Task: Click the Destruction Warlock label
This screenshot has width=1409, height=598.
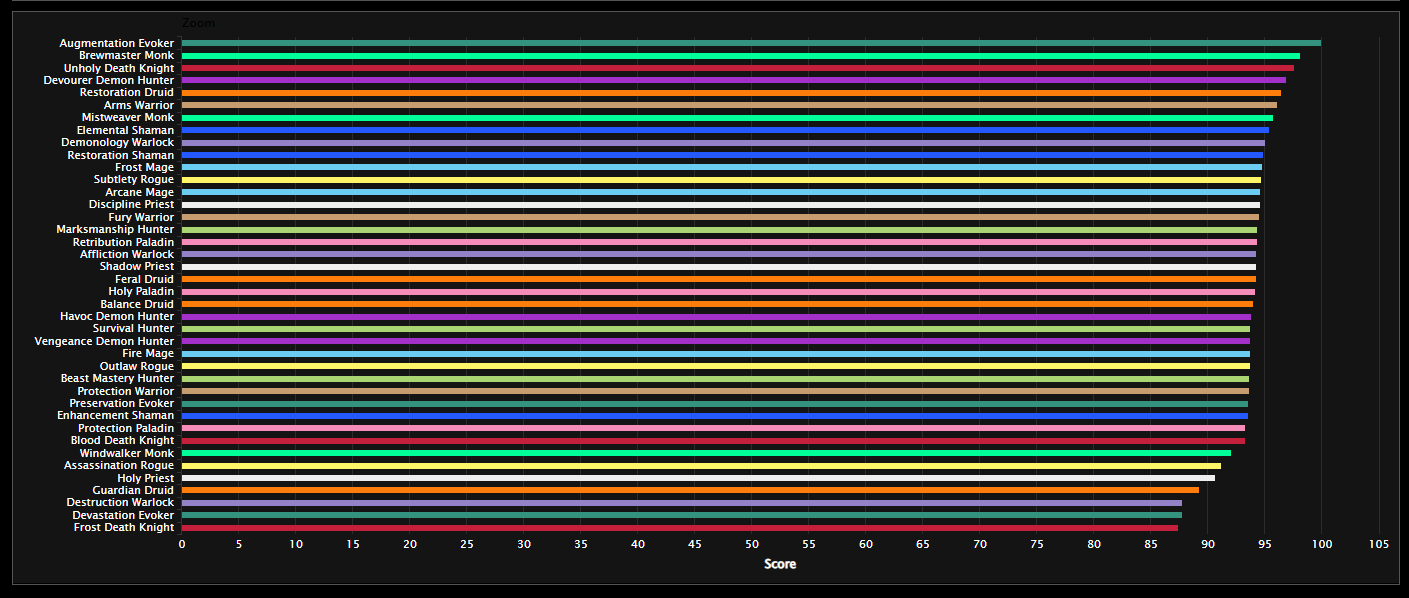Action: click(x=120, y=502)
